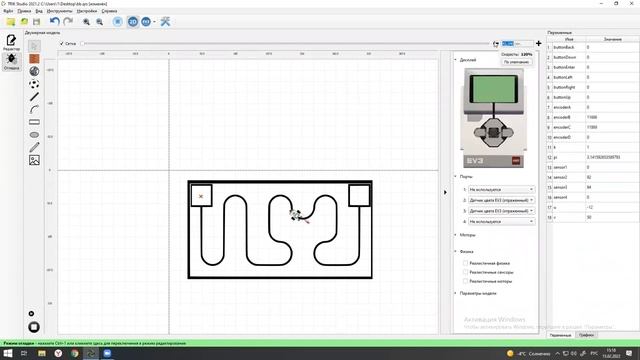Image resolution: width=640 pixels, height=360 pixels.
Task: Open port 2 color sensor dropdown
Action: click(x=501, y=200)
